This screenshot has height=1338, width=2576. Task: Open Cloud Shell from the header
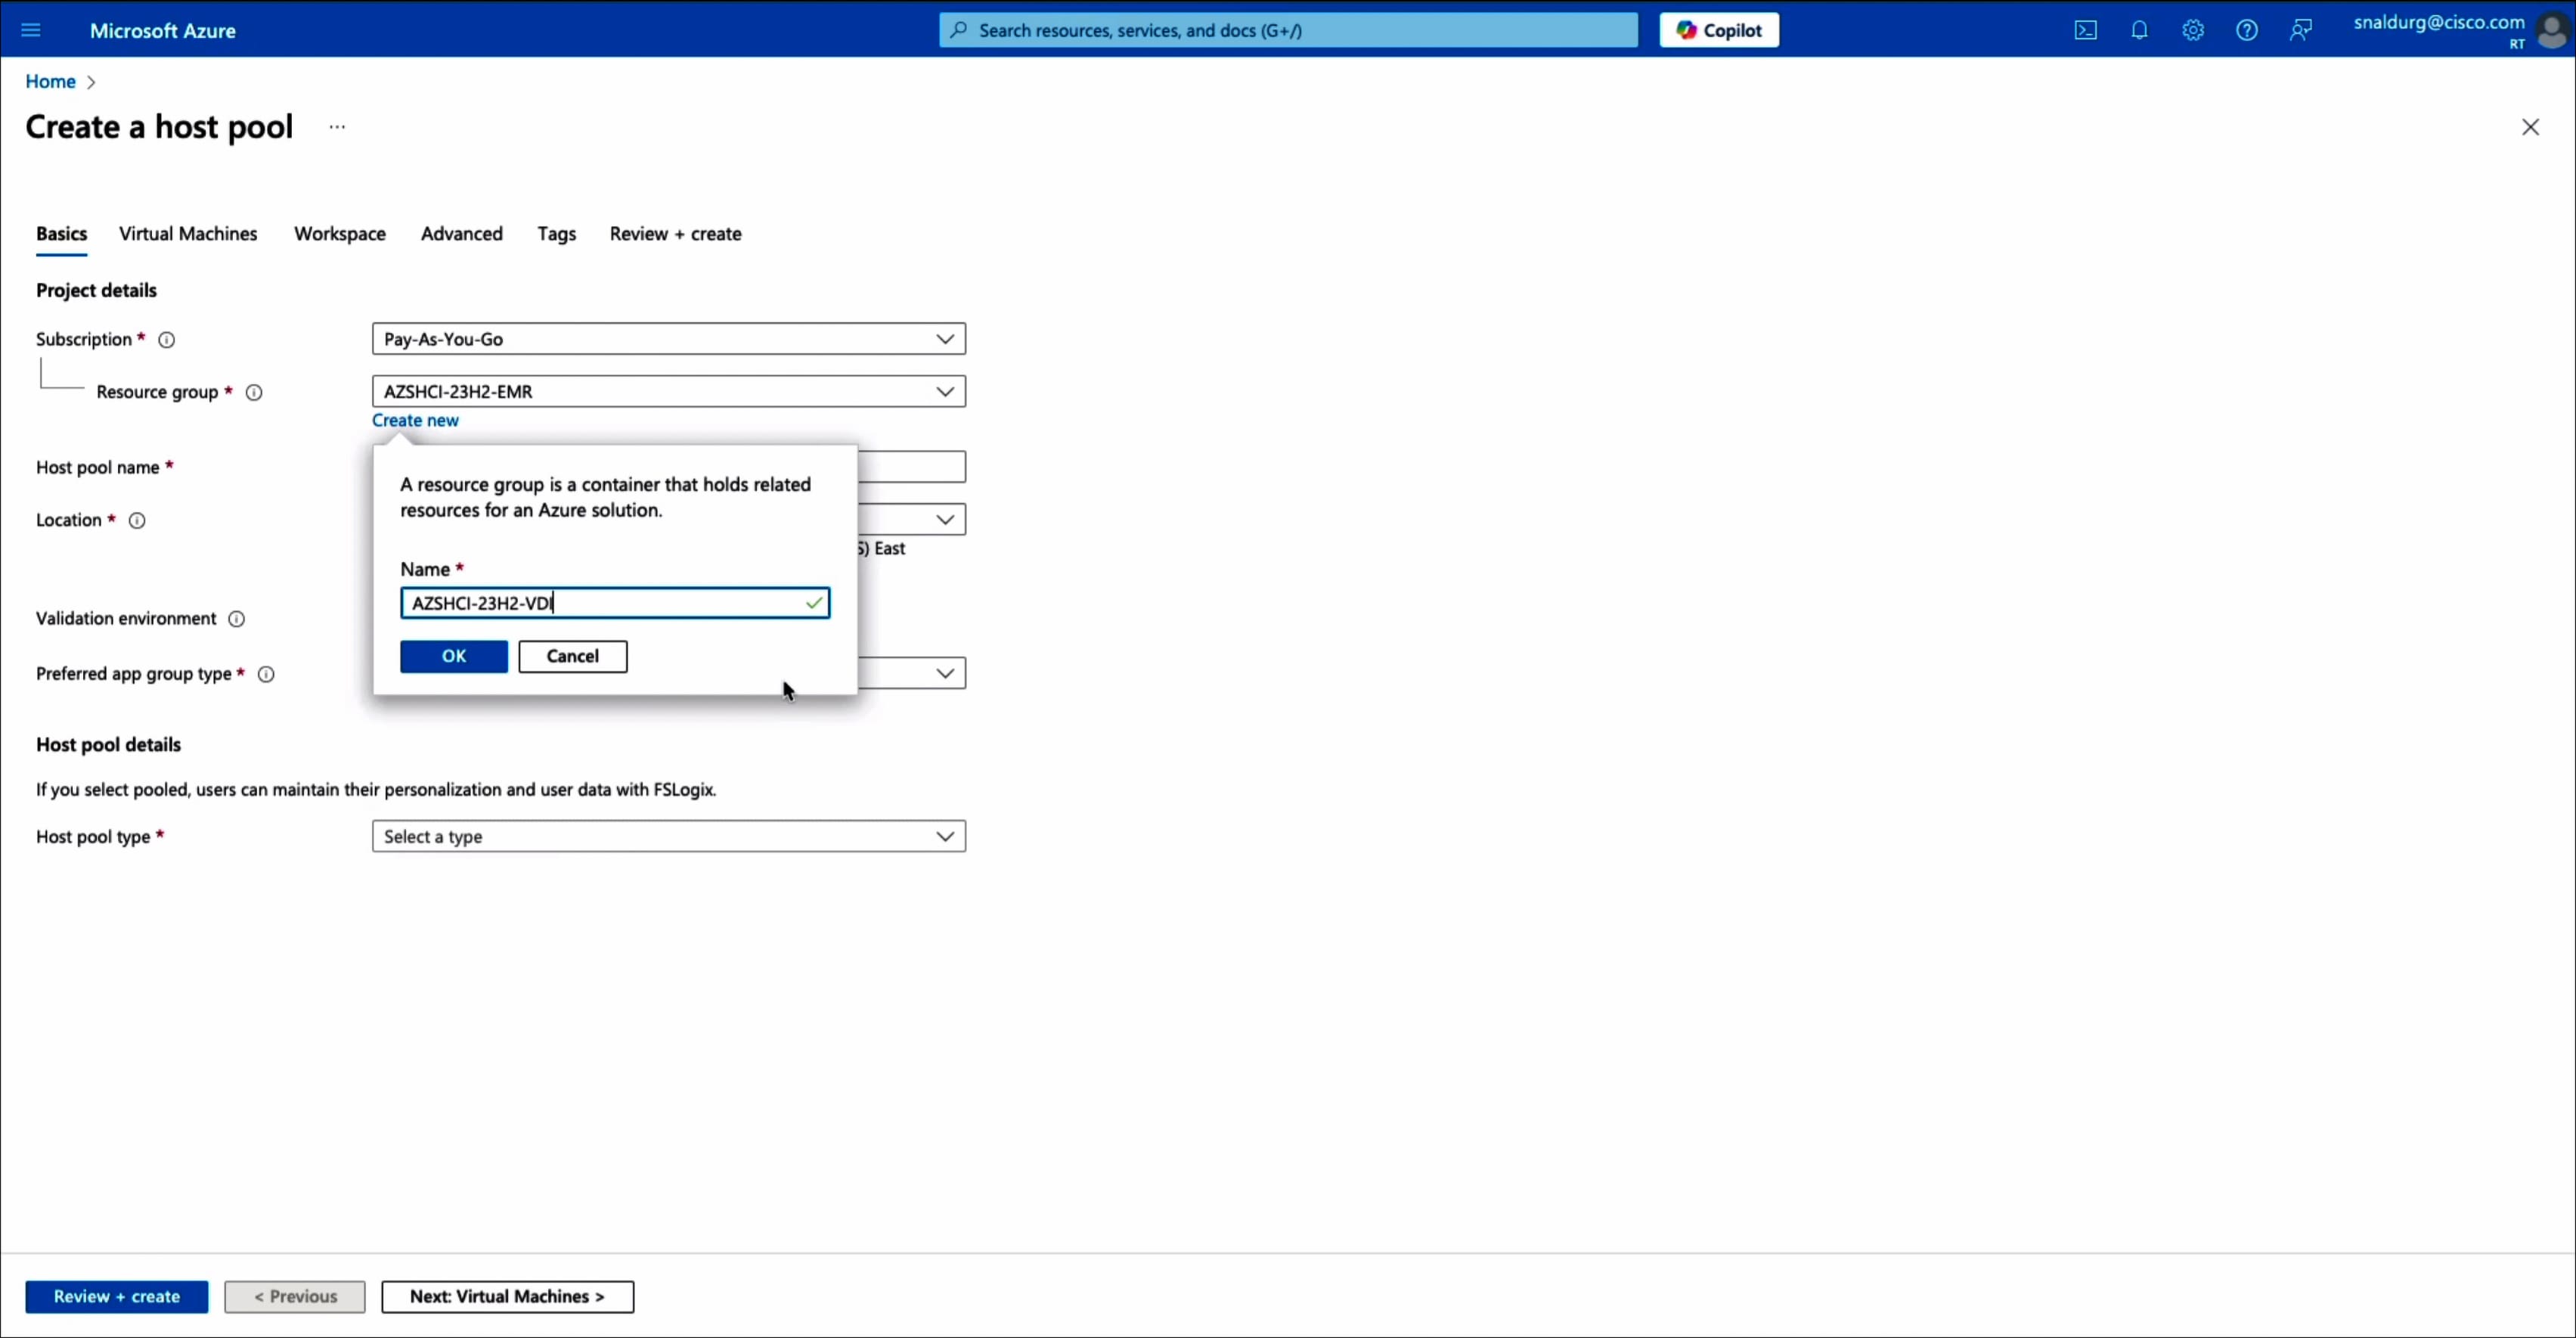tap(2085, 30)
